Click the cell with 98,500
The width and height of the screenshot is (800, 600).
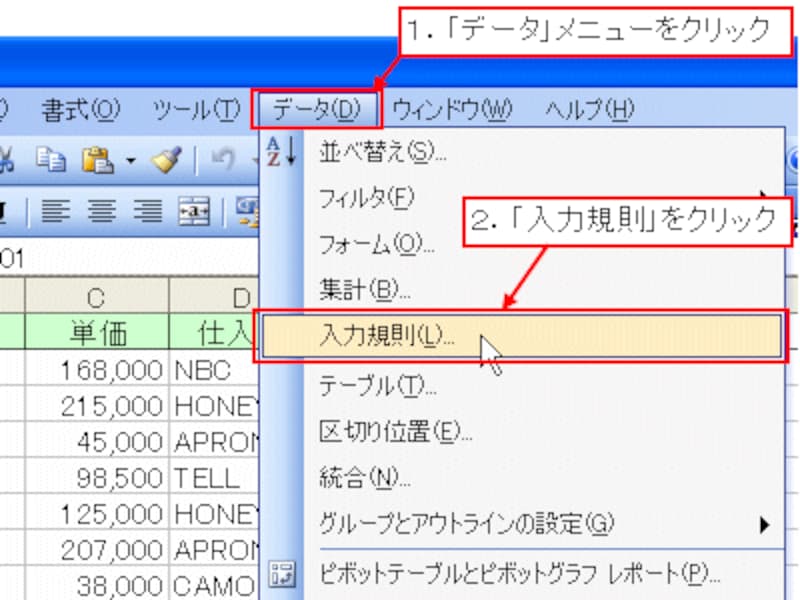(96, 478)
